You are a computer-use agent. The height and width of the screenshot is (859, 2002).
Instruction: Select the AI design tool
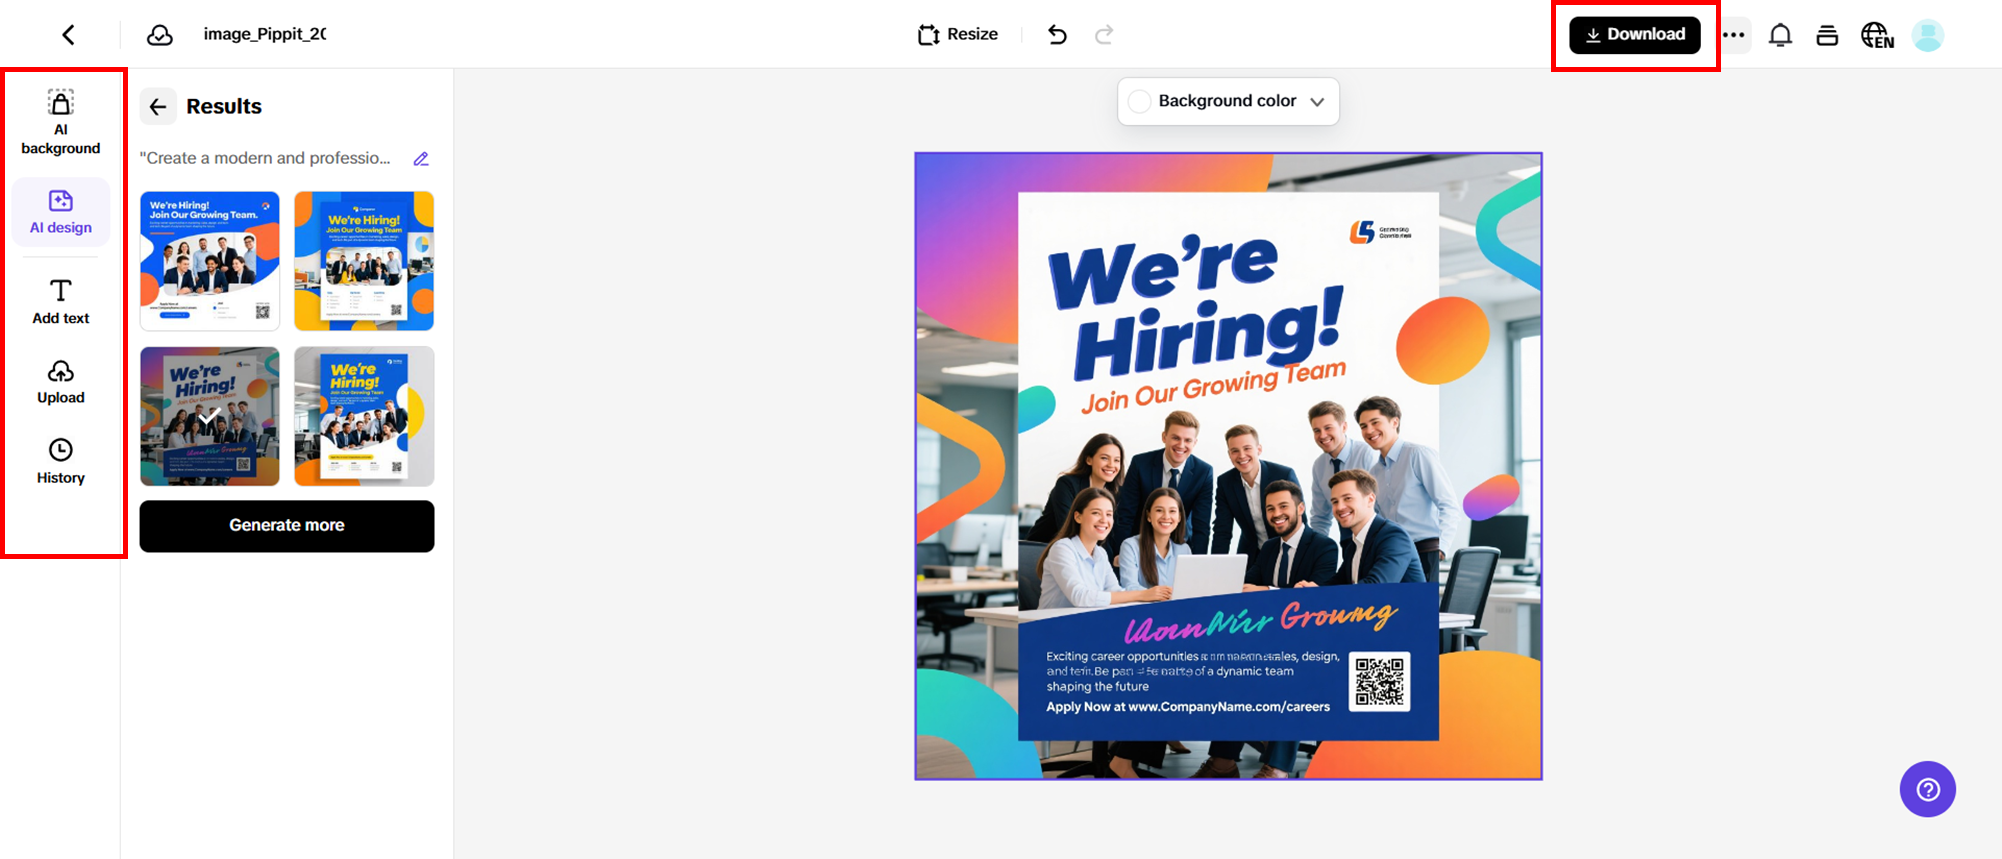(x=61, y=212)
